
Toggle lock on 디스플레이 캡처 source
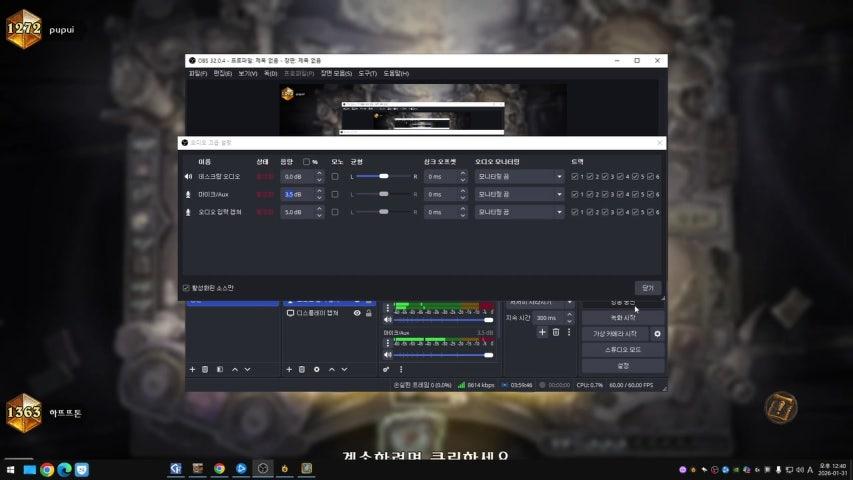point(369,313)
